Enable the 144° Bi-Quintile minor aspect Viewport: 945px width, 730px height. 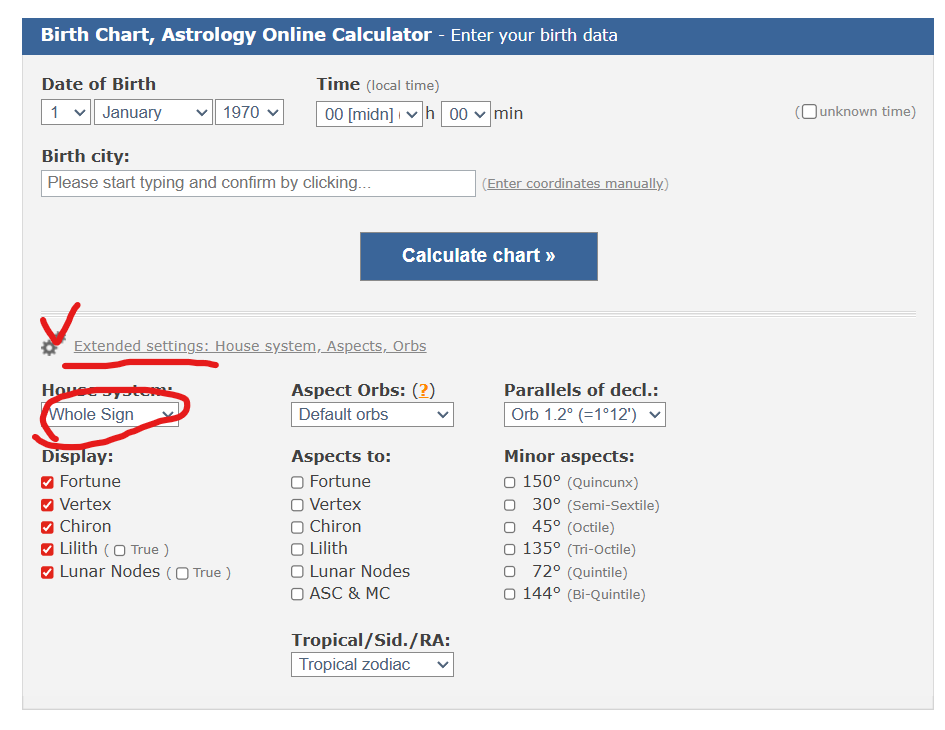point(510,594)
